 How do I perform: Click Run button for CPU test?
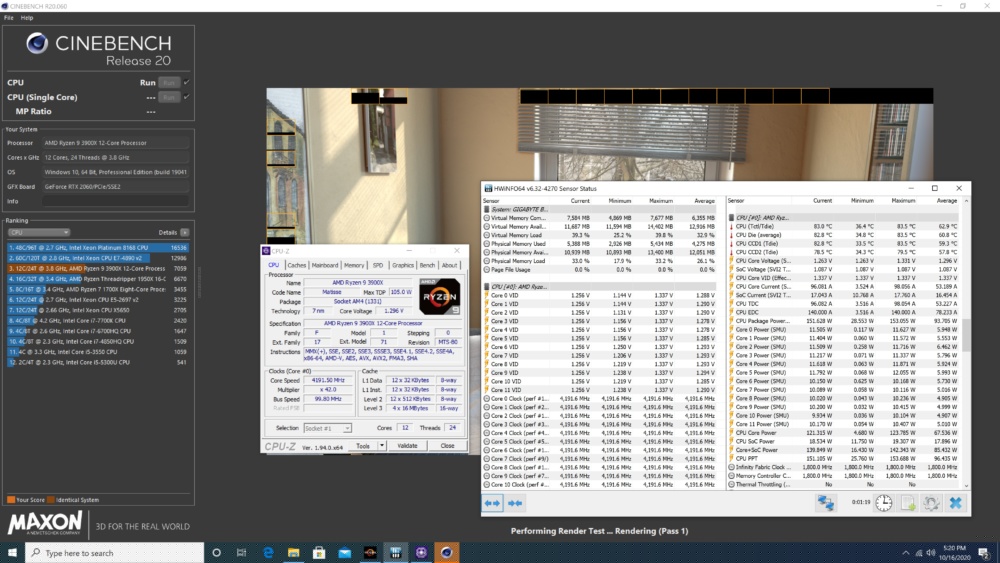(168, 82)
